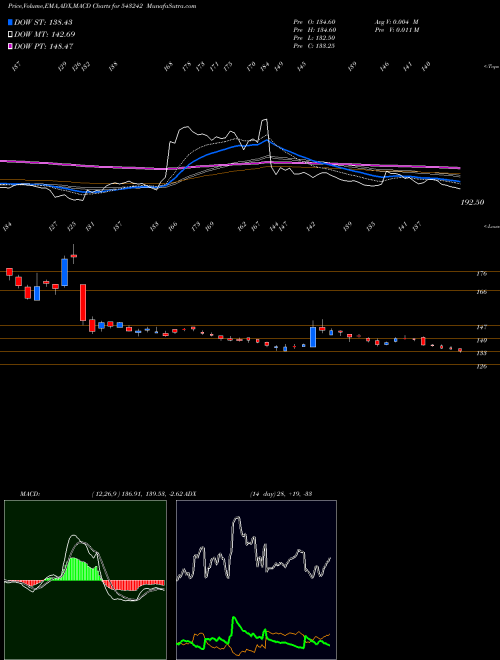Click the tall blue candlestick reaching the 147 line

pos(313,337)
